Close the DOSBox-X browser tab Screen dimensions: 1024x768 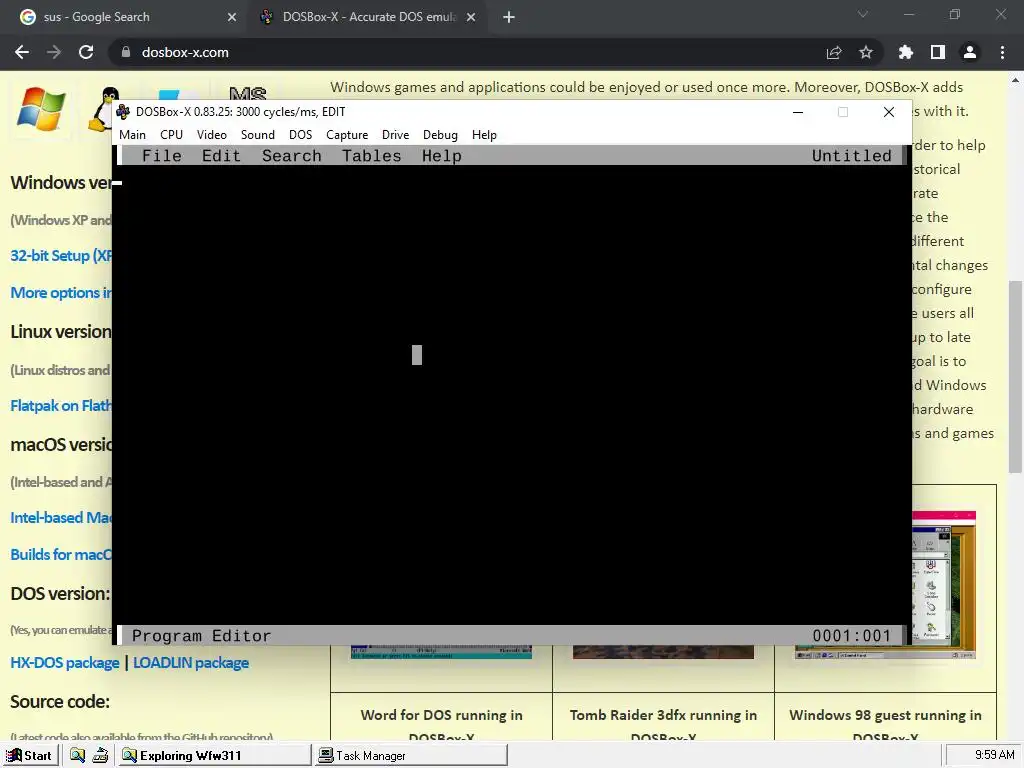click(471, 18)
